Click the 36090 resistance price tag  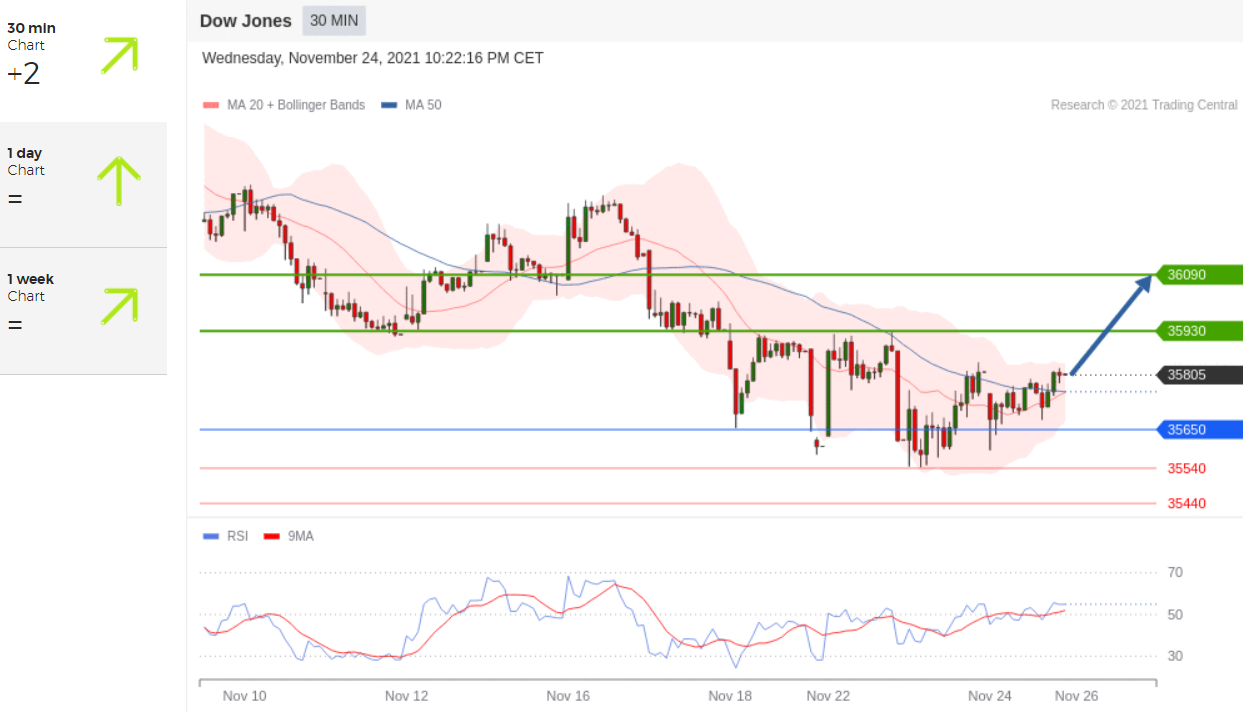[1199, 274]
